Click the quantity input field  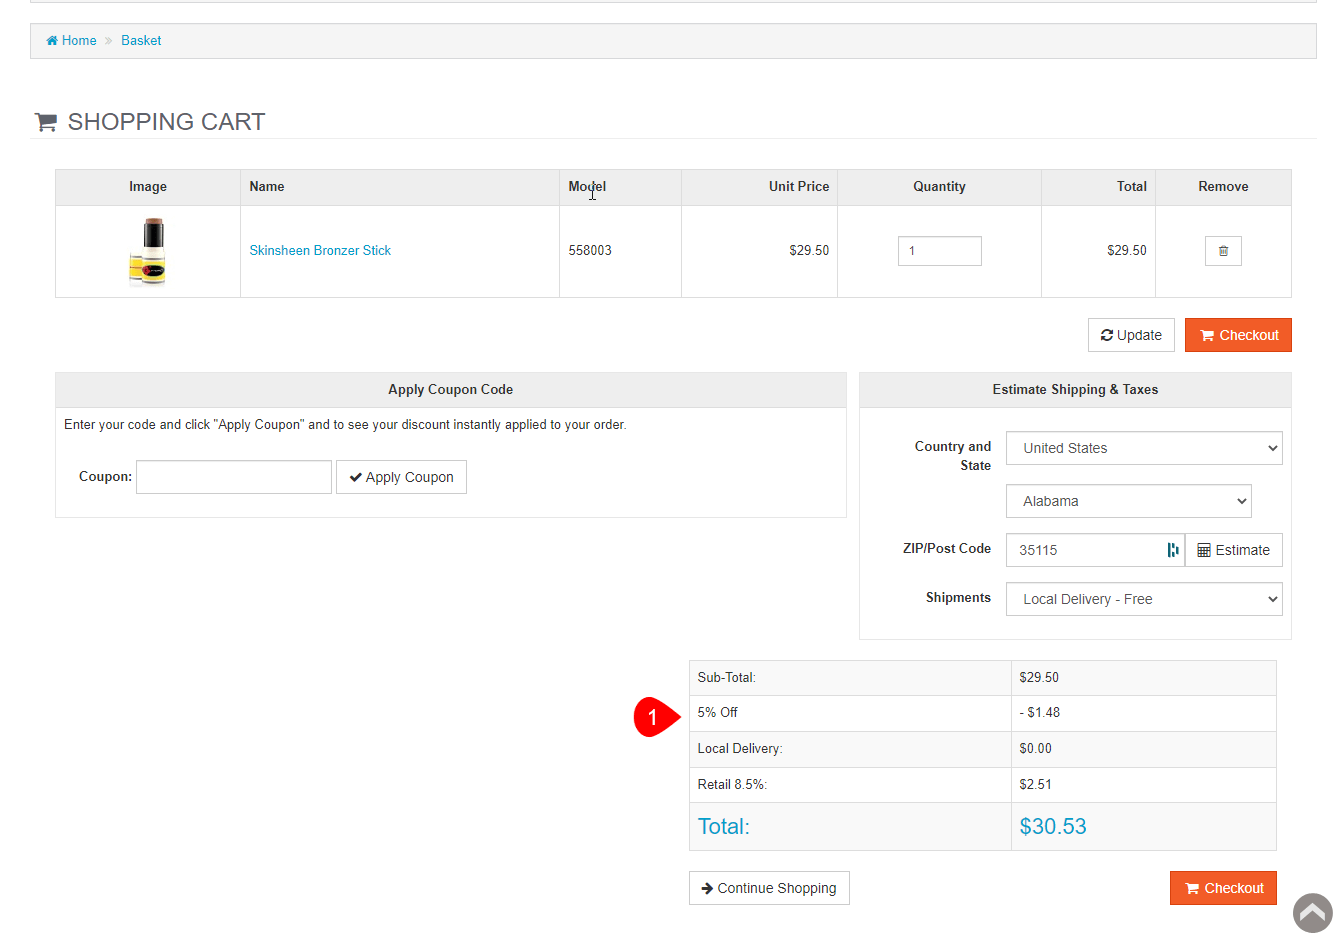939,251
